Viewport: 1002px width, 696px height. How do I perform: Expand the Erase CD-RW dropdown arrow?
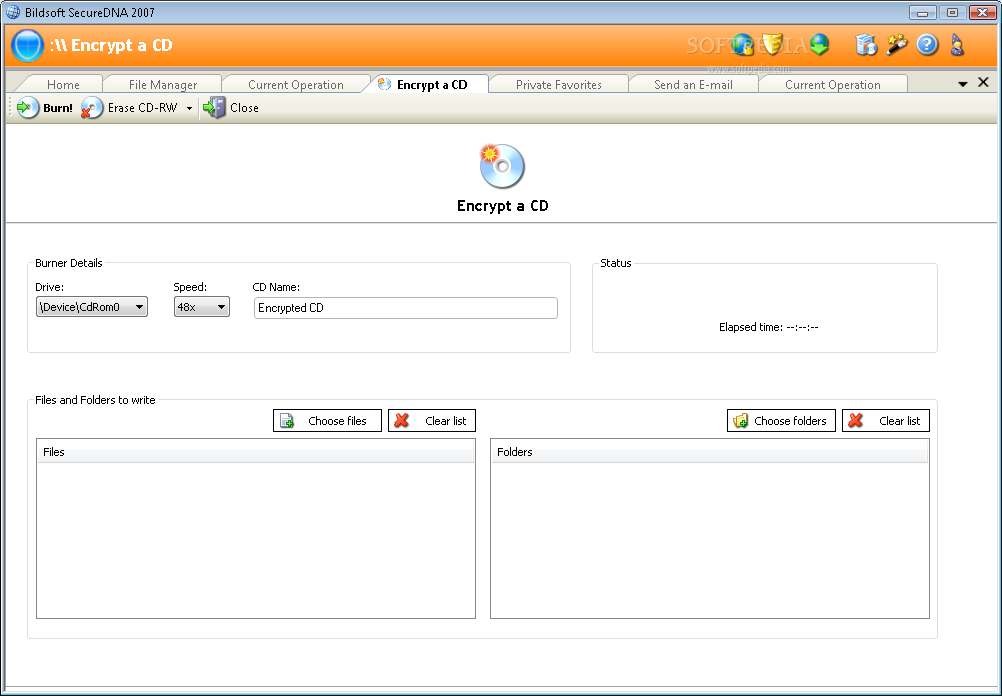189,109
